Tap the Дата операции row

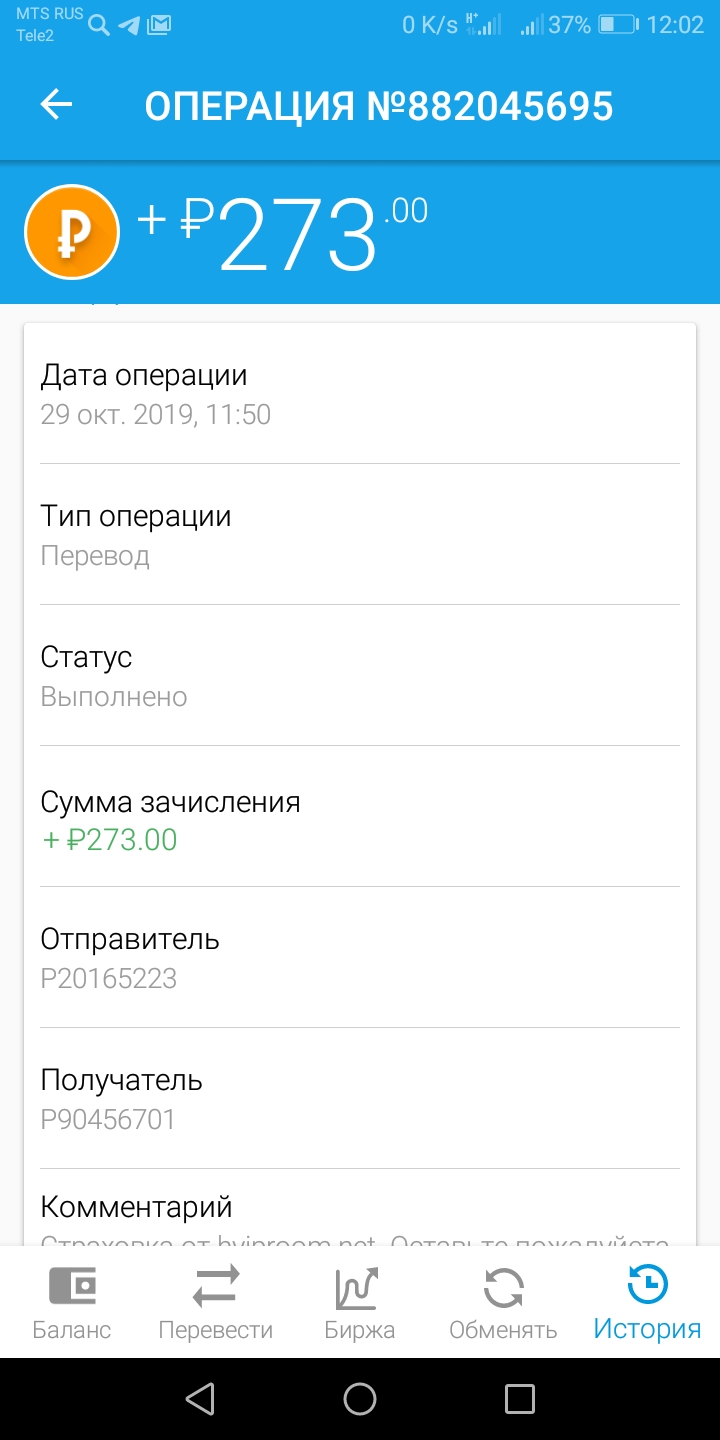pos(360,393)
